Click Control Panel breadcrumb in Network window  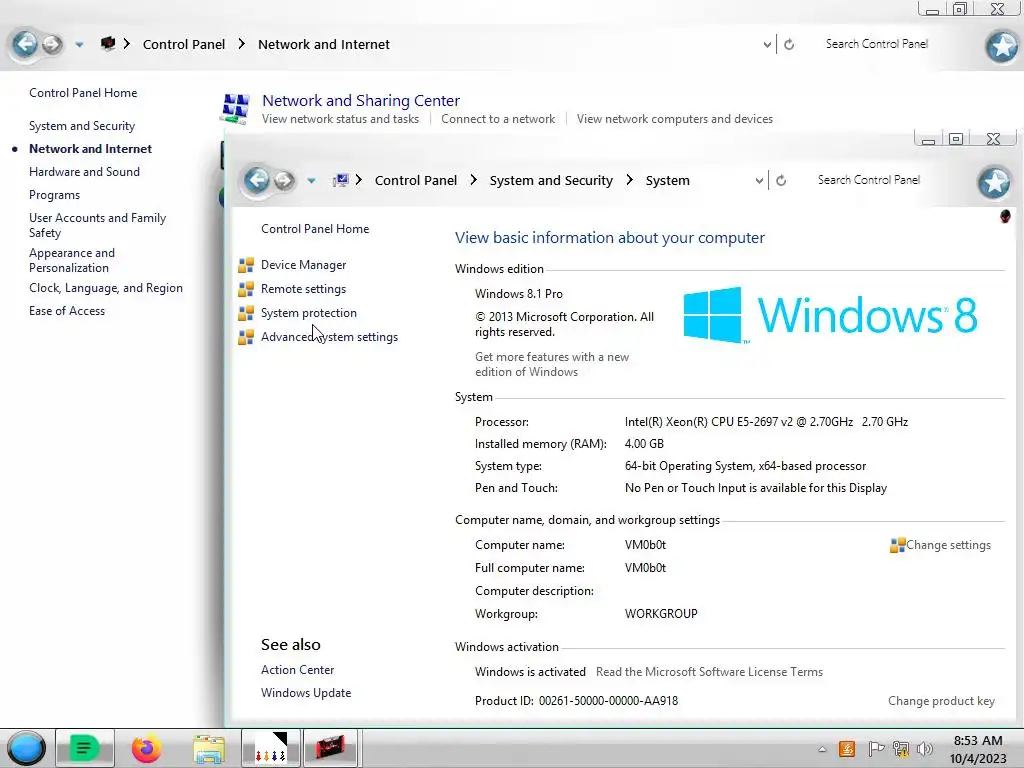[x=184, y=44]
